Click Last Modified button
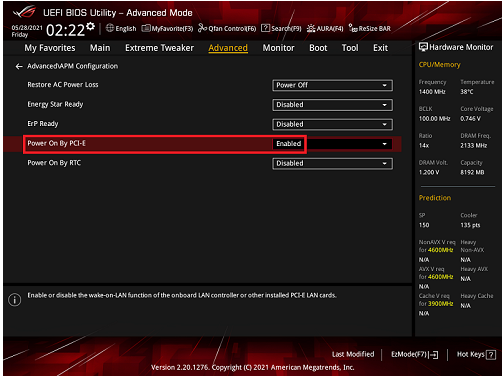This screenshot has height=378, width=502. 353,354
